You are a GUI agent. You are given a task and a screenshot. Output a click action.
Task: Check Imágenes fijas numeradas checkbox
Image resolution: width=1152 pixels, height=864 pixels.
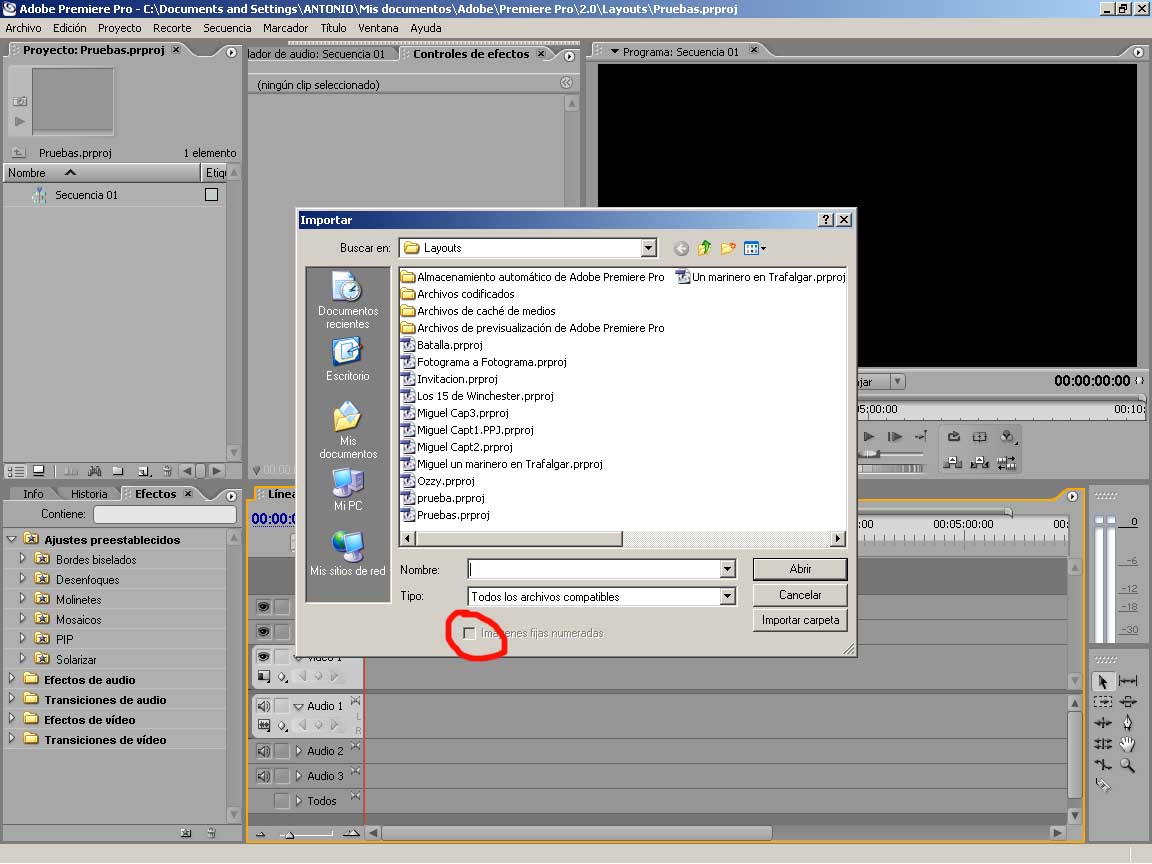pos(469,633)
